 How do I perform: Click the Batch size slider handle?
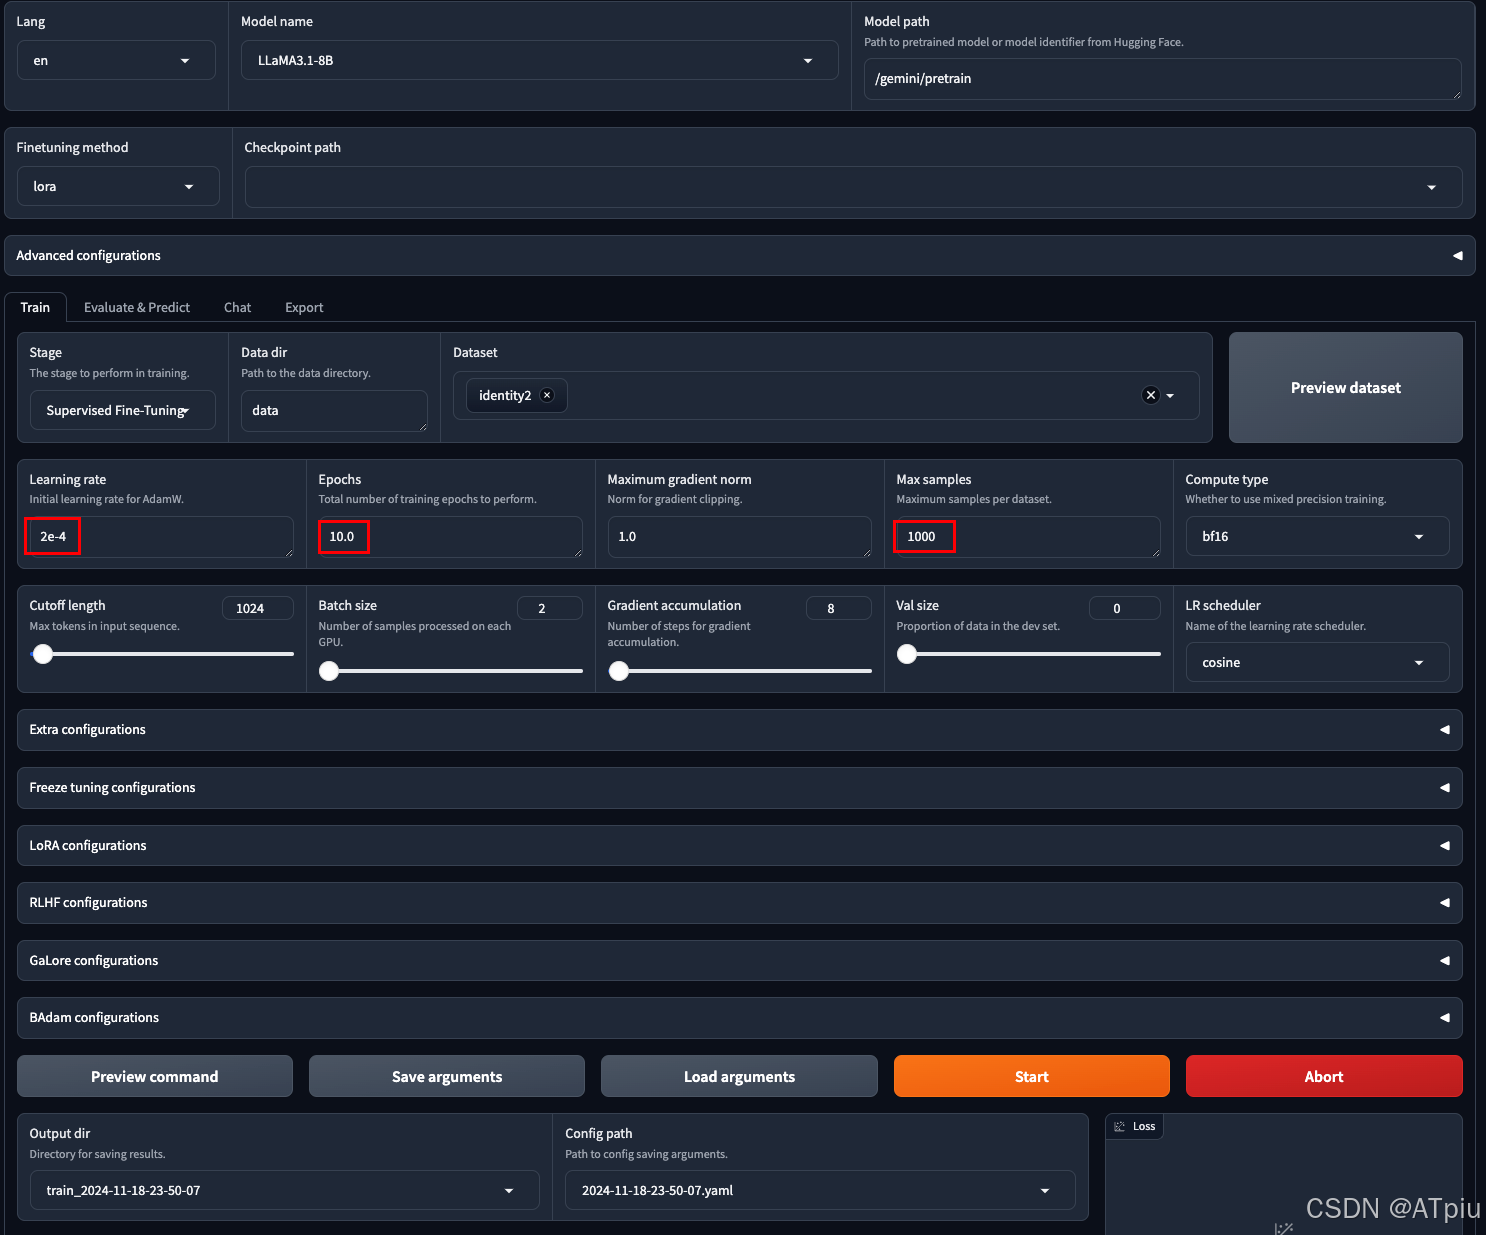tap(329, 671)
